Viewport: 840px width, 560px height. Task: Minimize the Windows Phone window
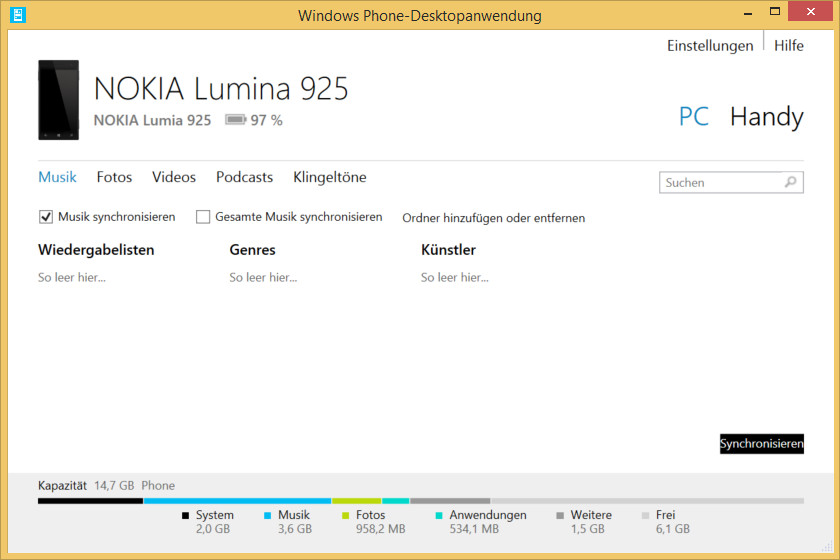pos(748,12)
